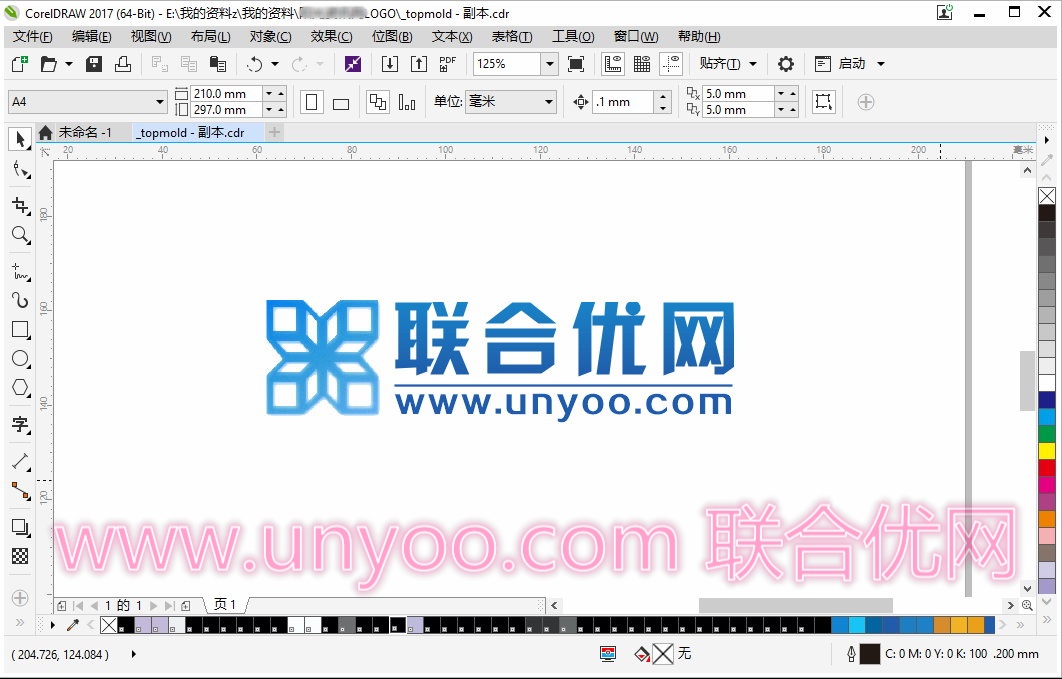Click the Full-screen preview icon
This screenshot has width=1062, height=679.
coord(576,64)
